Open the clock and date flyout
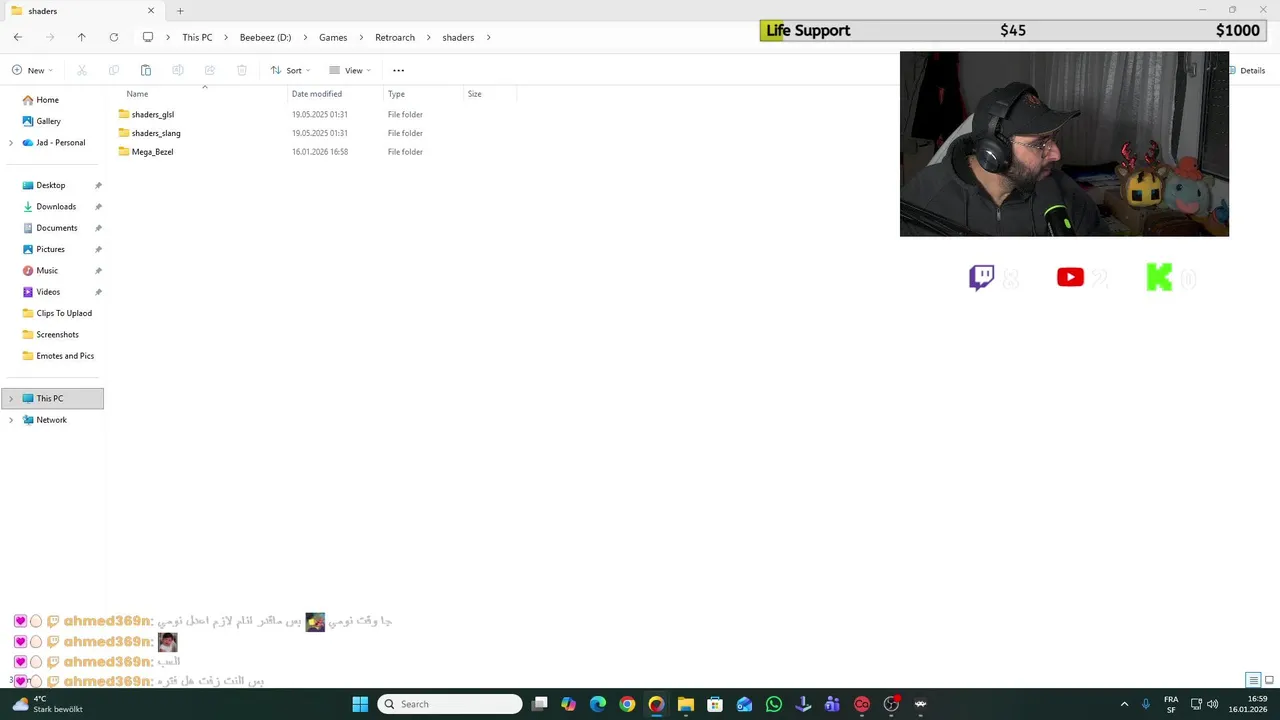 [1250, 704]
